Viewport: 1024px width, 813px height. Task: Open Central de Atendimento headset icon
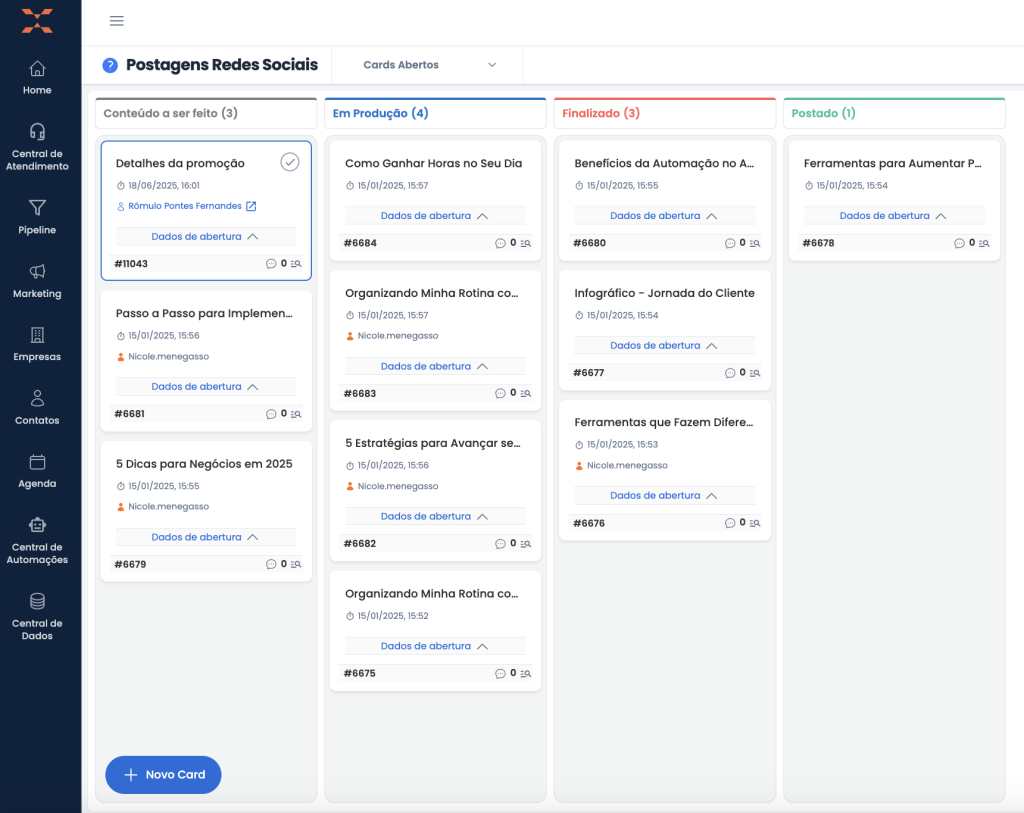37,132
